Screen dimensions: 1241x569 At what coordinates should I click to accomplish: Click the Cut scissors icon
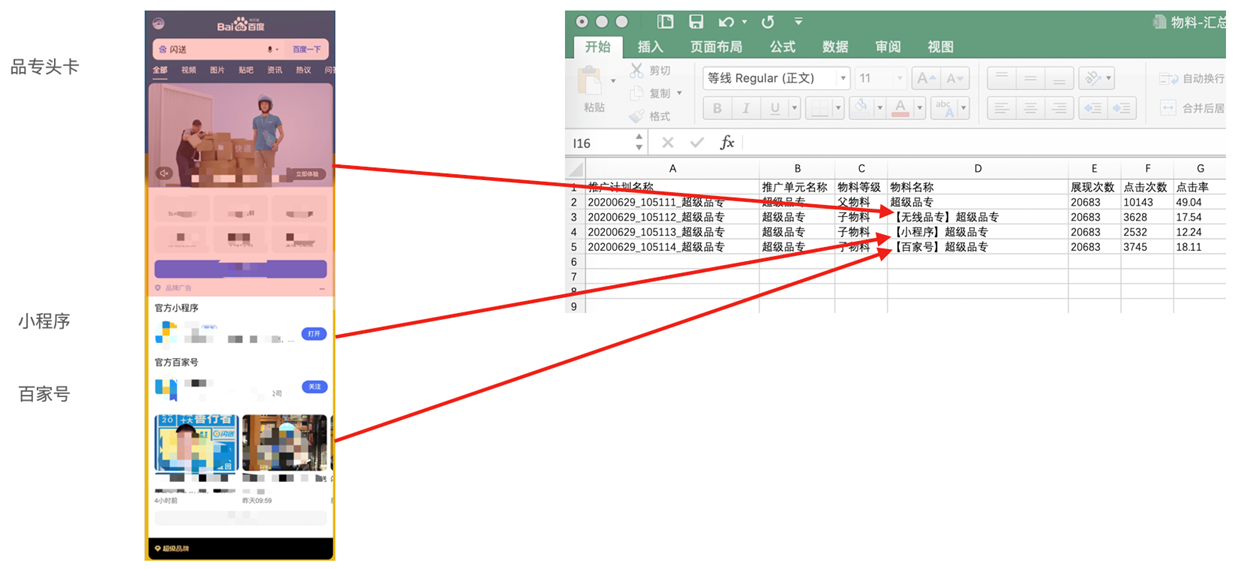tap(636, 71)
